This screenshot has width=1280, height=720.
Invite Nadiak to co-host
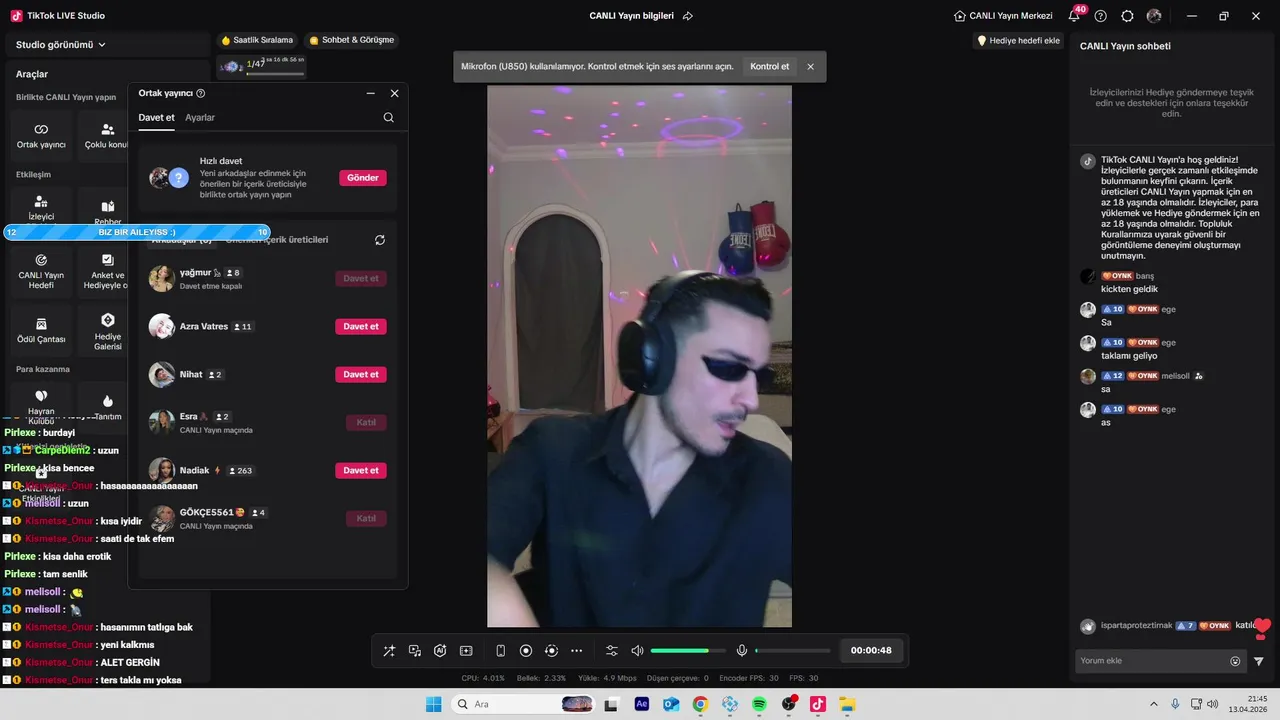361,470
